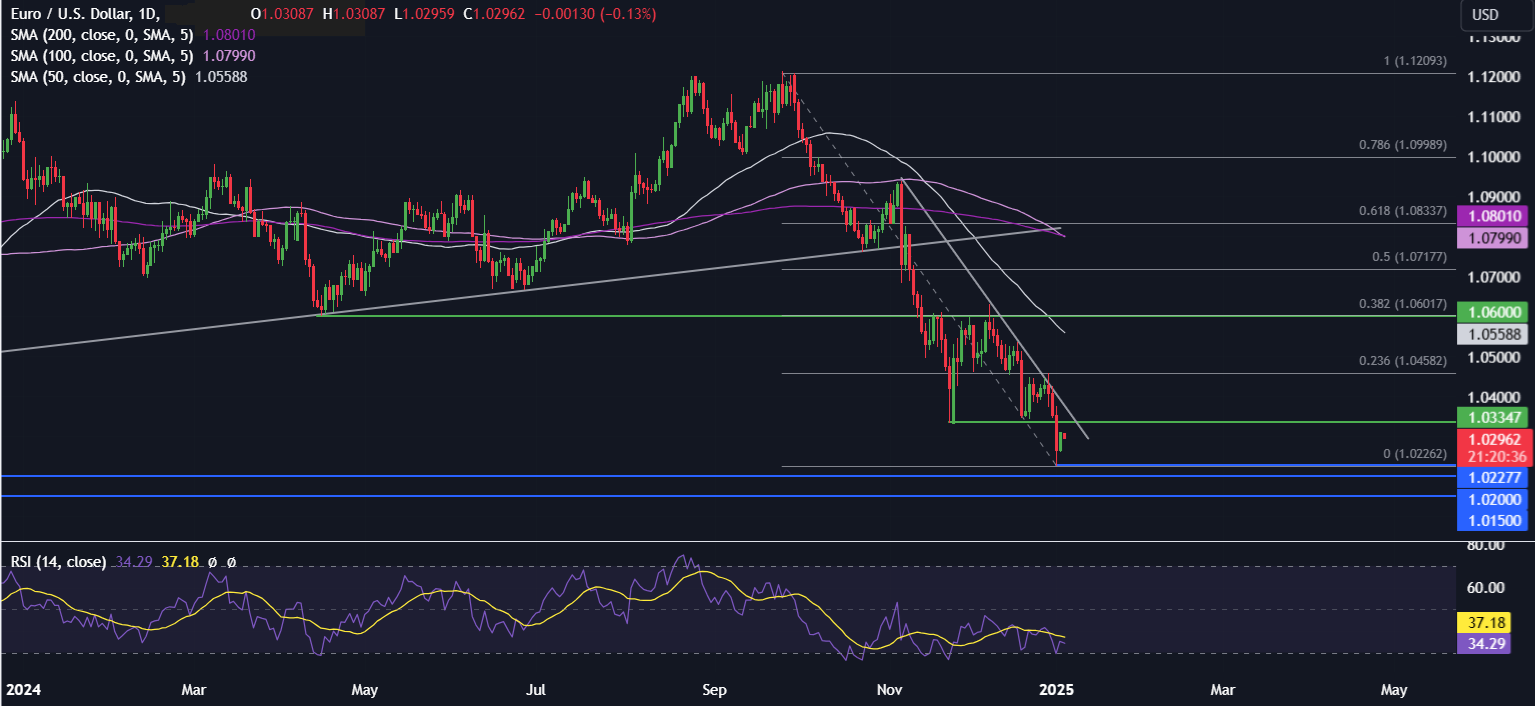Click 1.09000 on the price scale
This screenshot has height=706, width=1535.
1493,197
